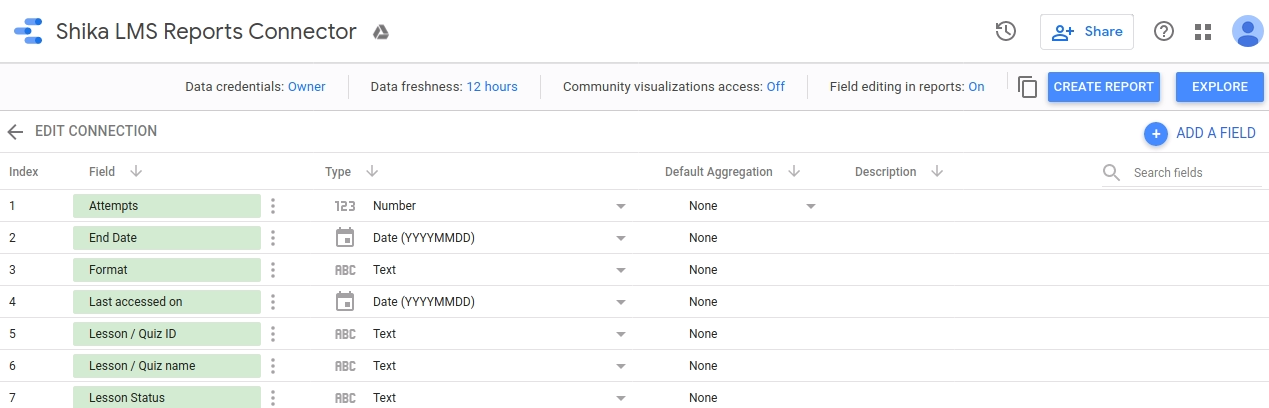The image size is (1269, 408).
Task: Click the 123 number type icon for Attempts
Action: pos(345,206)
